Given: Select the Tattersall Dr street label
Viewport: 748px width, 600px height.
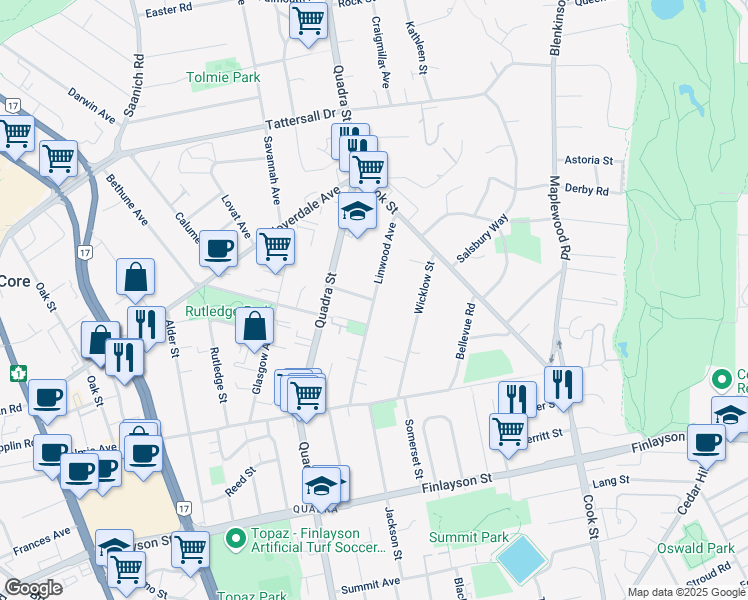Looking at the screenshot, I should coord(301,118).
